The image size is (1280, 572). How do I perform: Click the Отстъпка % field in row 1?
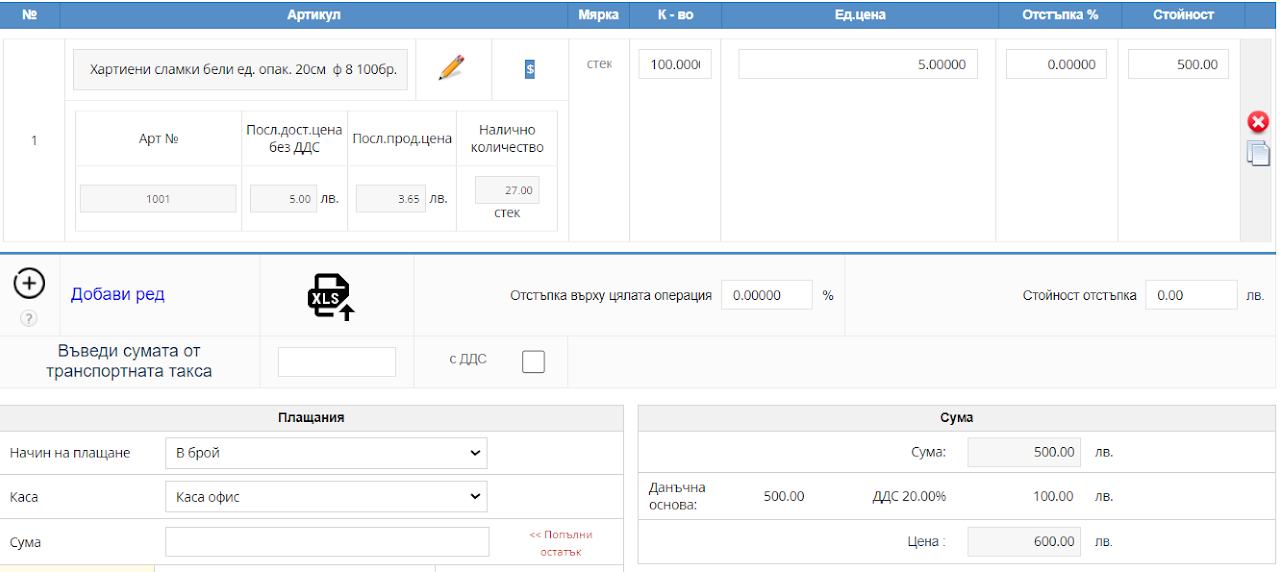coord(1056,64)
